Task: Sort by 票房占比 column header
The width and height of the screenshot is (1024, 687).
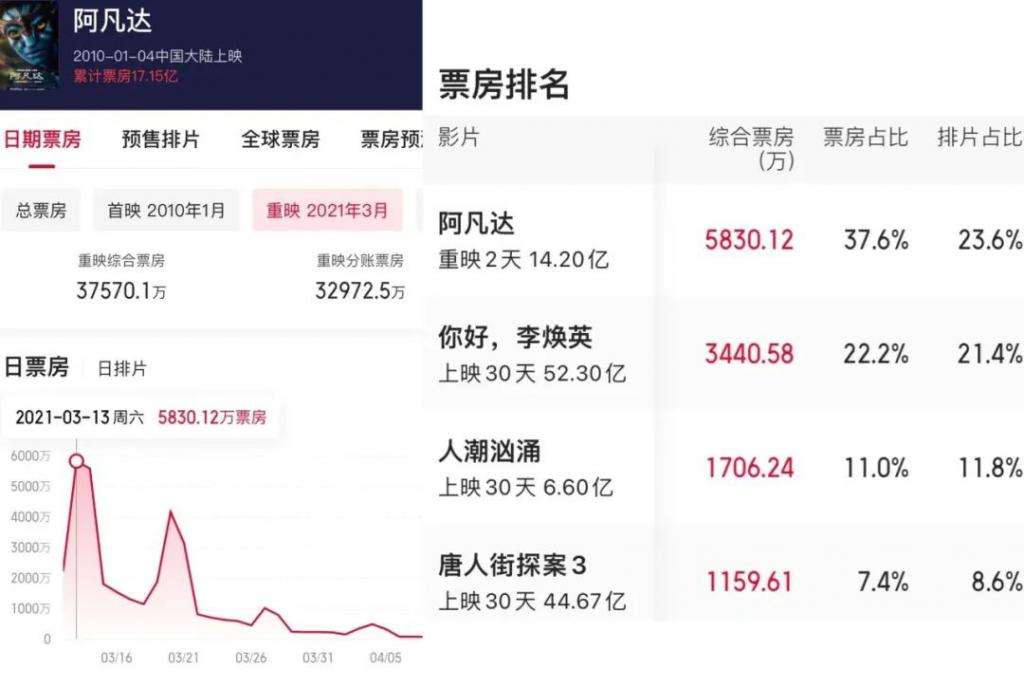Action: [865, 137]
